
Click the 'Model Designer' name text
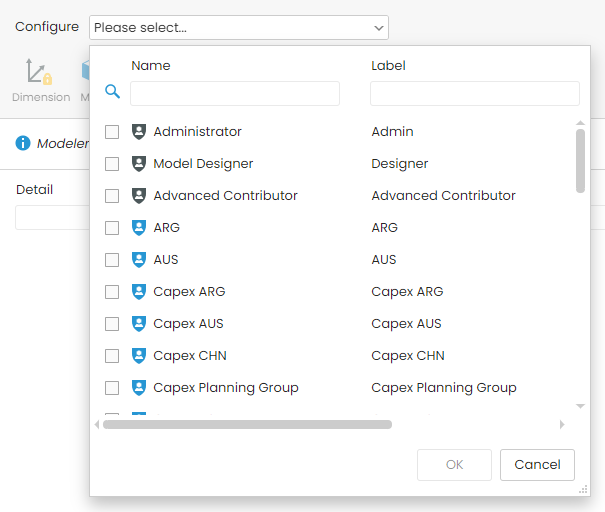203,164
